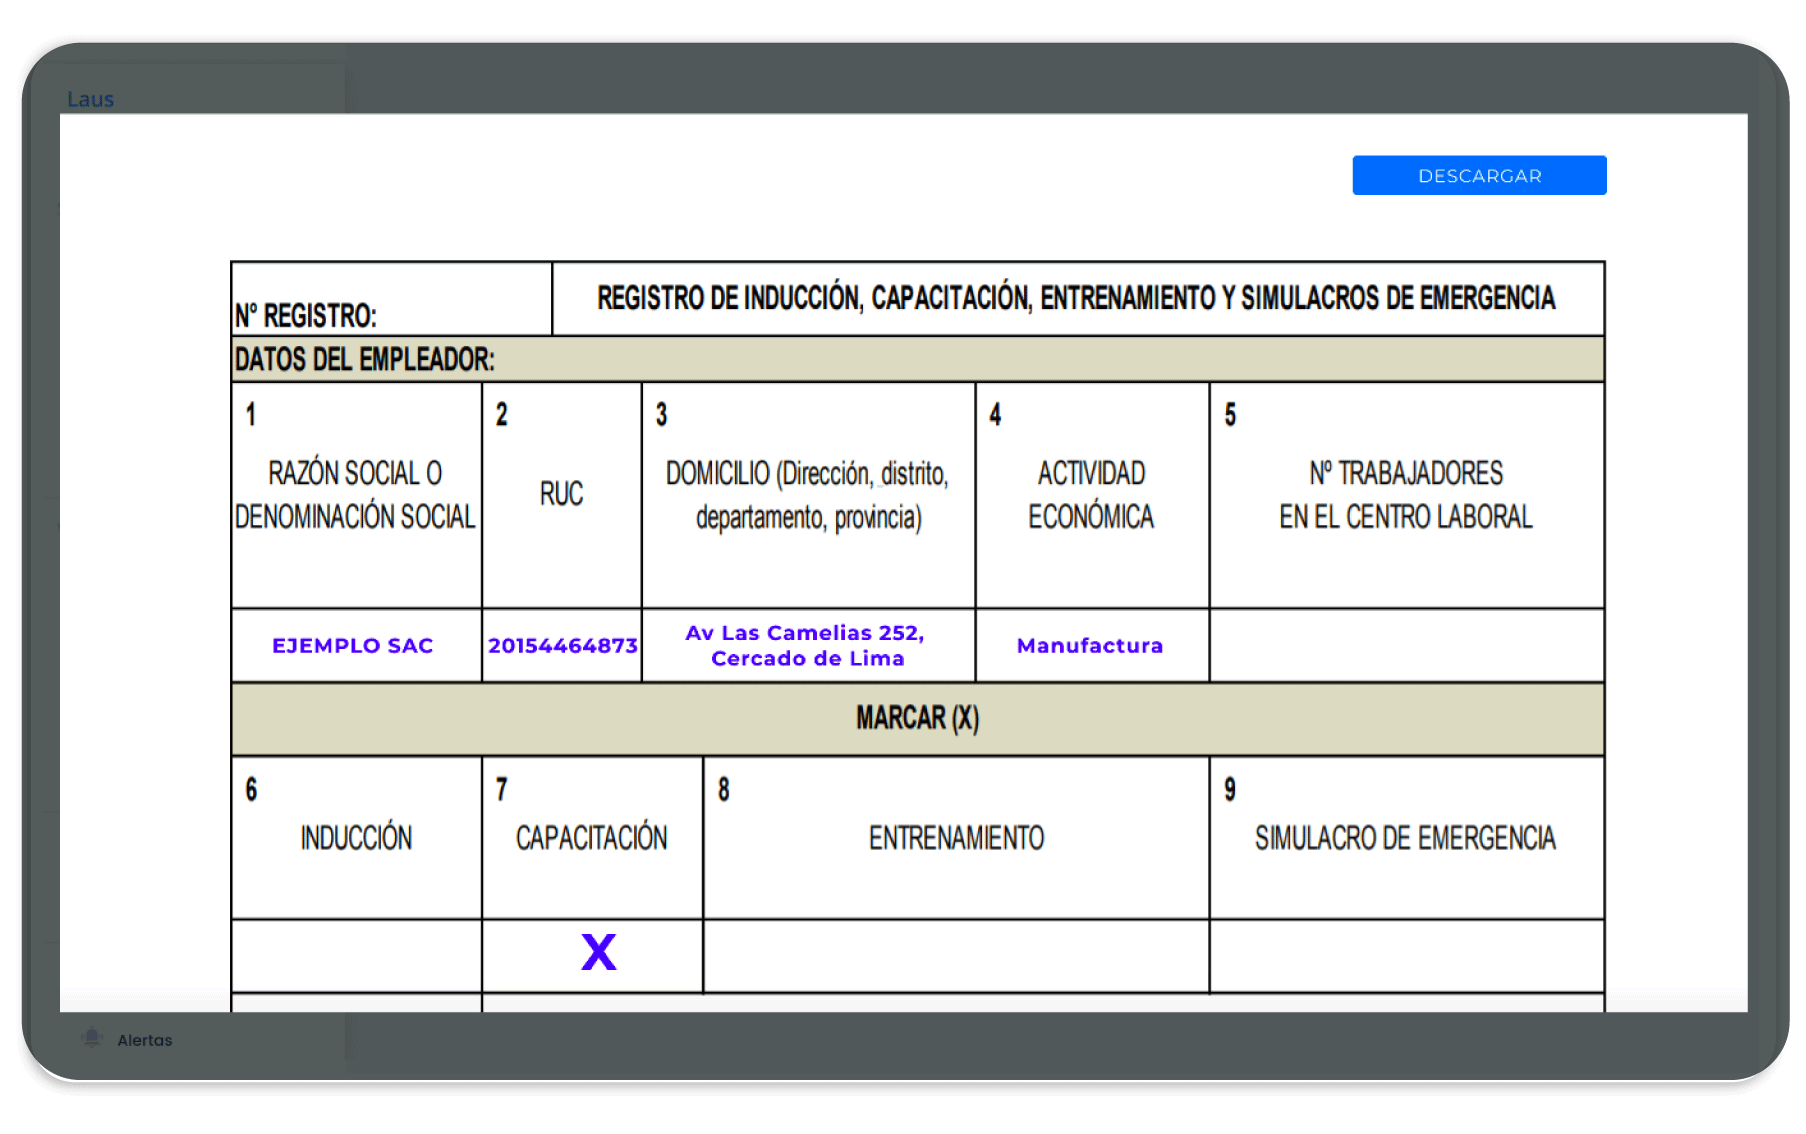The width and height of the screenshot is (1806, 1134).
Task: Mark the empty cell under Inducción
Action: (x=356, y=955)
